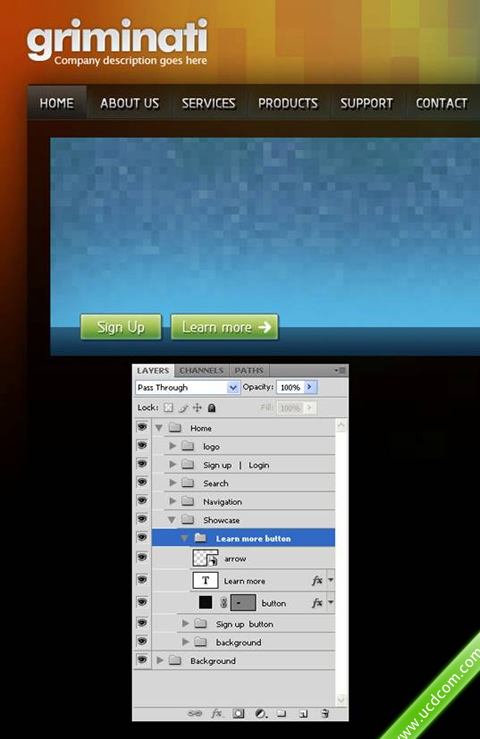Enable lock transparent pixels icon
The width and height of the screenshot is (480, 739).
(x=168, y=408)
